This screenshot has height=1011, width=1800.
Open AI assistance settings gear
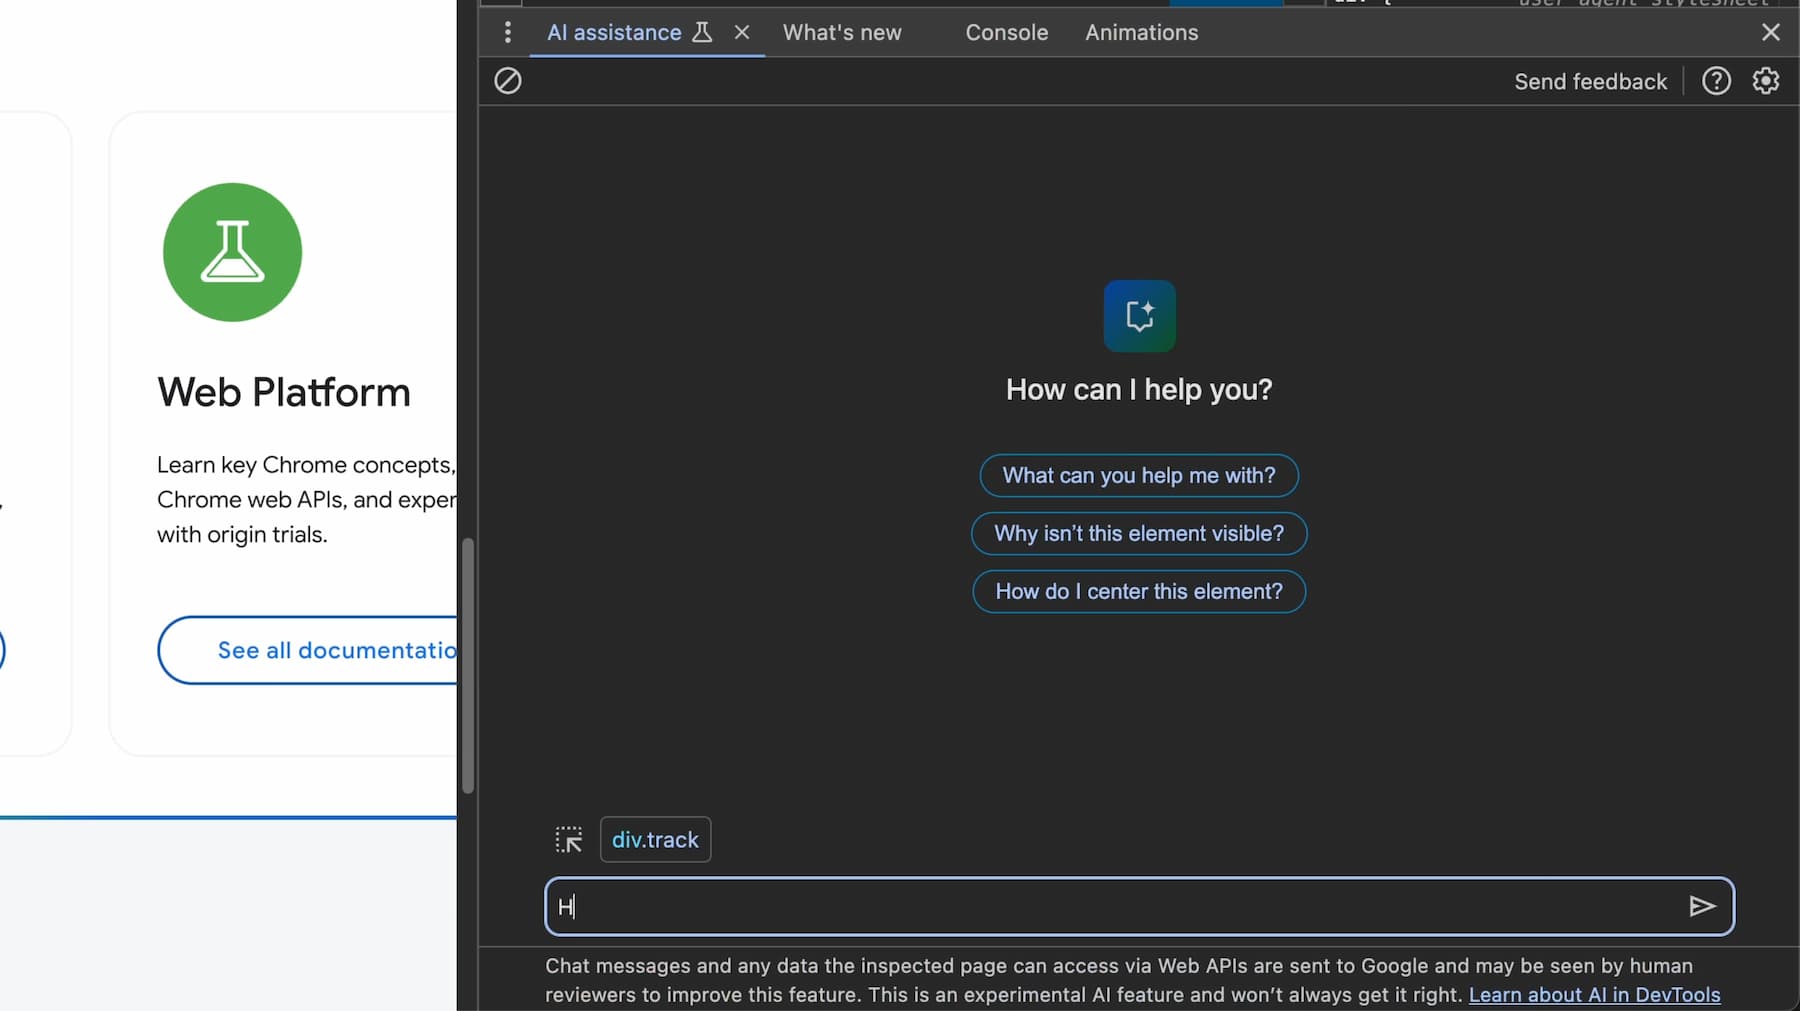tap(1765, 81)
